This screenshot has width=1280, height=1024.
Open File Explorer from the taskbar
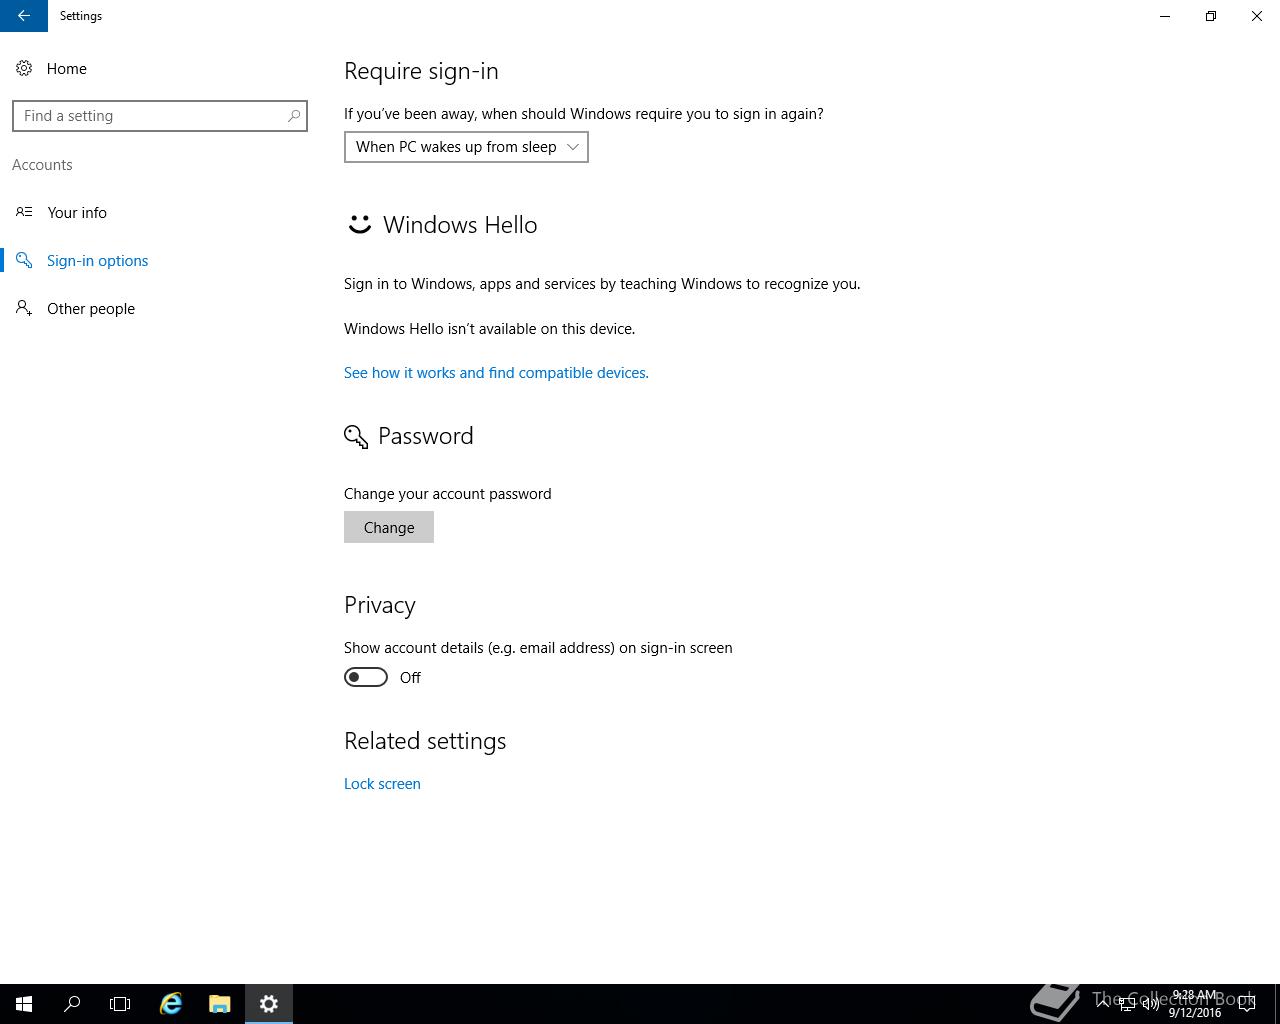click(x=220, y=1004)
